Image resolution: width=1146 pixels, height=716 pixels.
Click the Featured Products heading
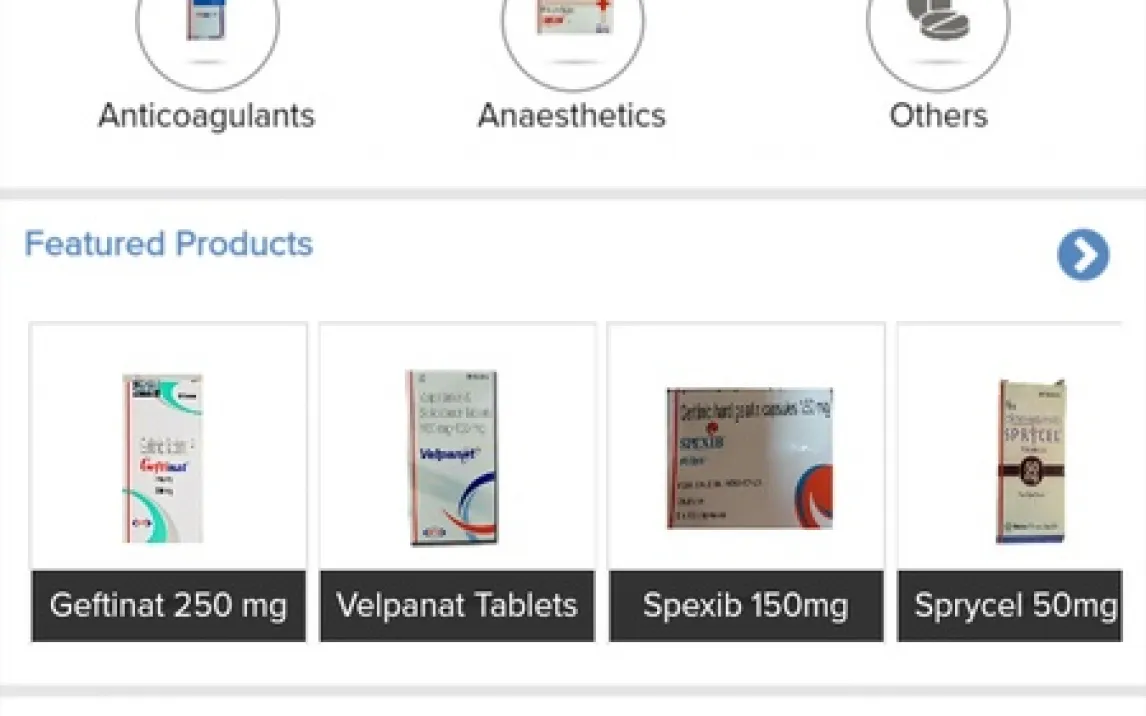[x=169, y=244]
